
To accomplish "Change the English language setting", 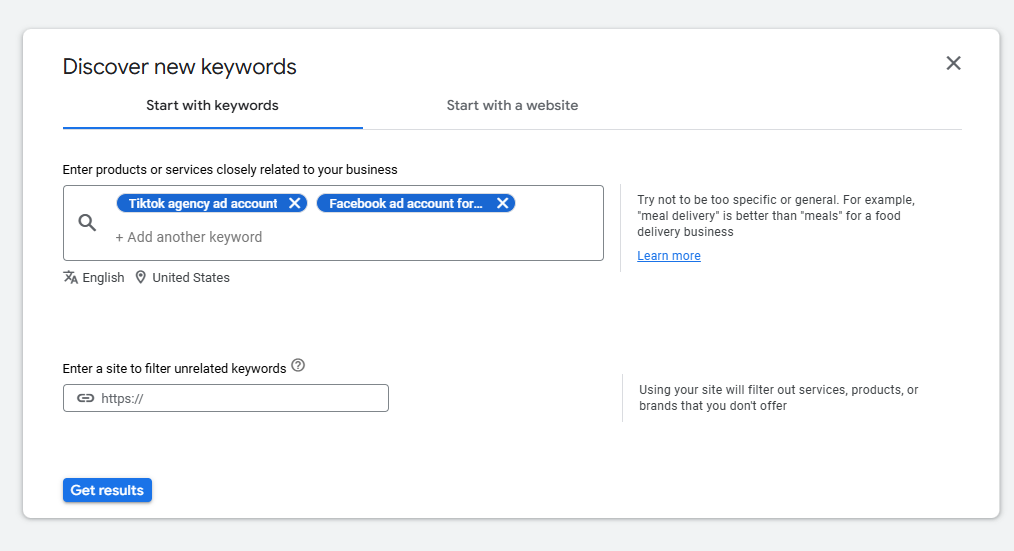I will (103, 277).
